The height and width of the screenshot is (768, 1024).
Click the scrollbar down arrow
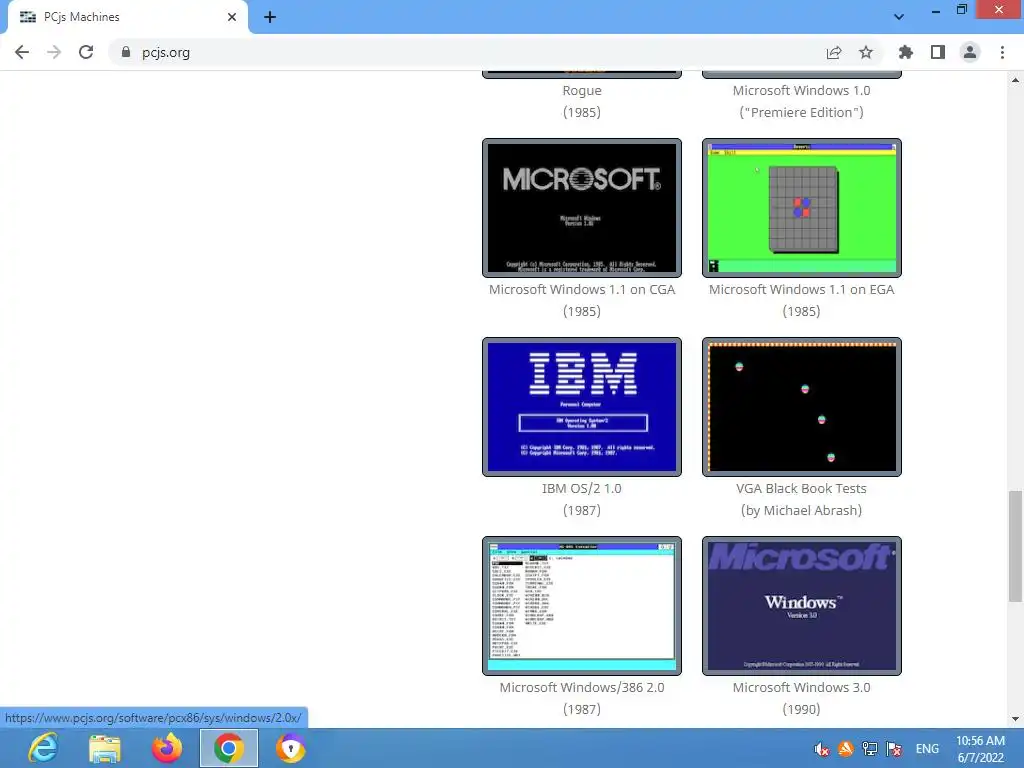point(1015,719)
